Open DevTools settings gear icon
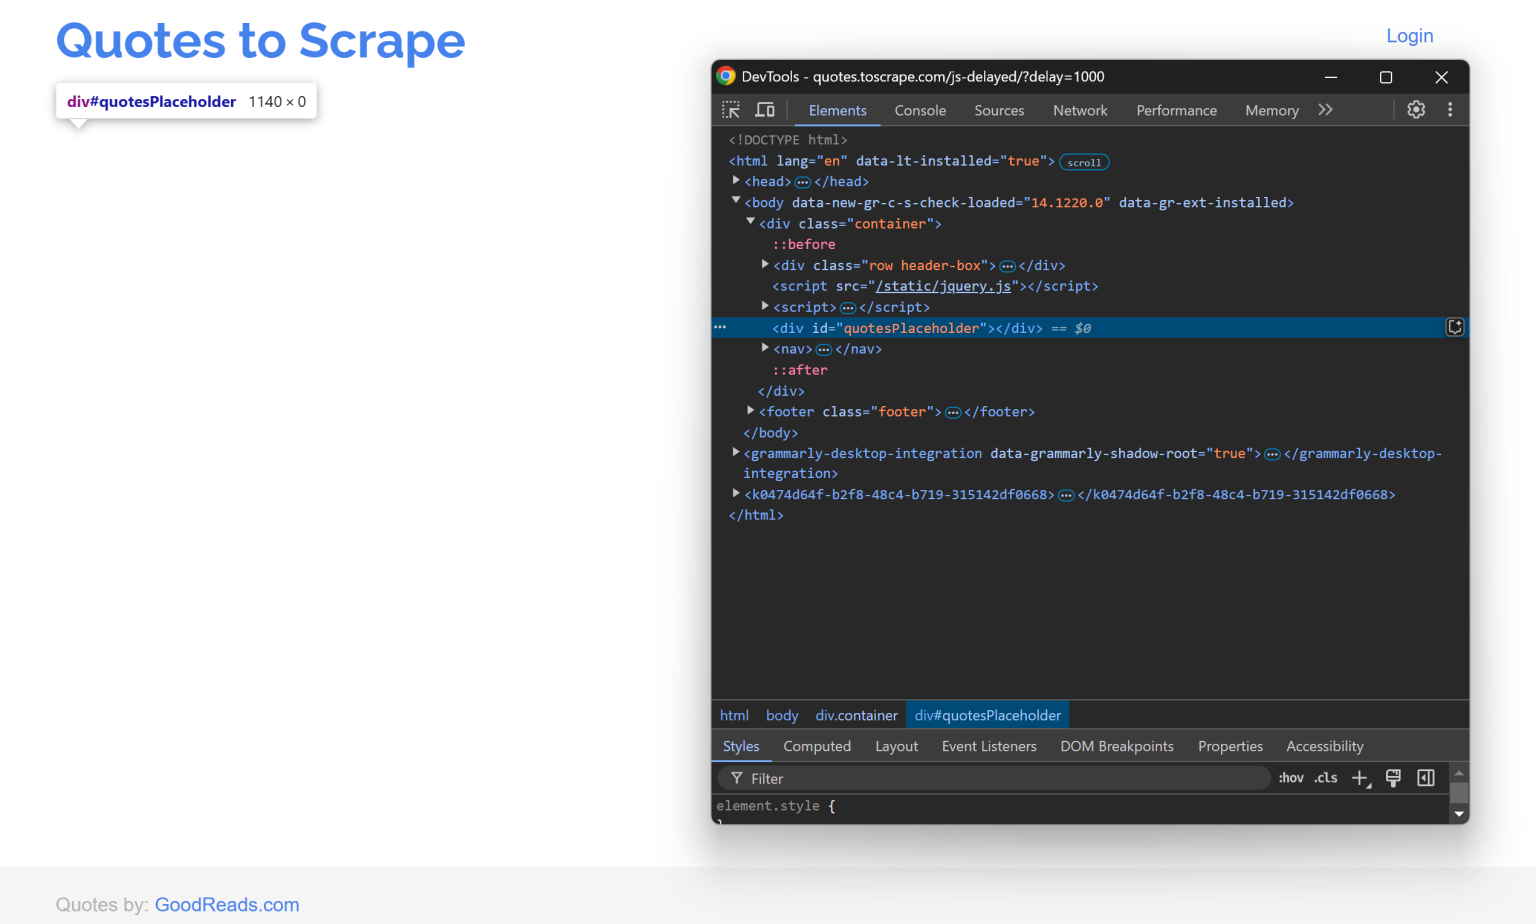1536x924 pixels. tap(1416, 110)
